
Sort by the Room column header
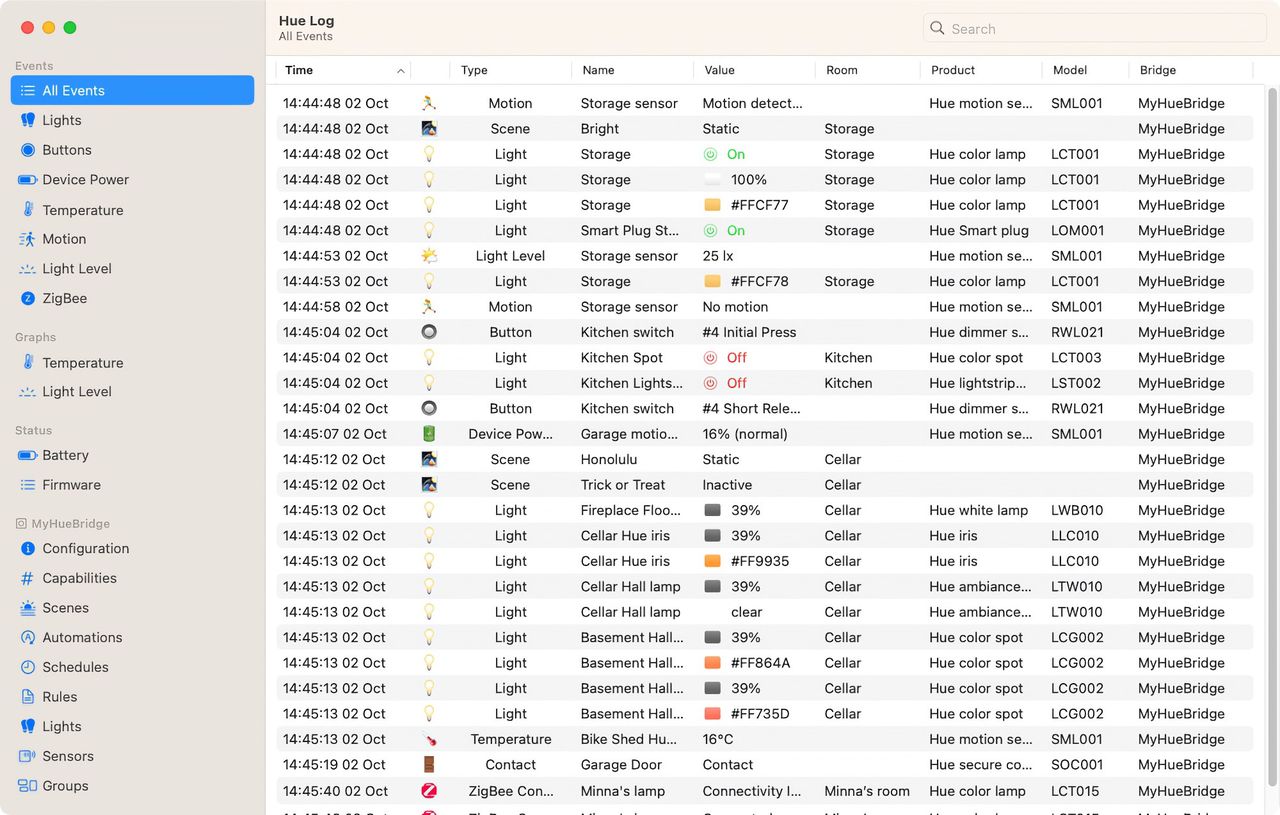point(841,70)
